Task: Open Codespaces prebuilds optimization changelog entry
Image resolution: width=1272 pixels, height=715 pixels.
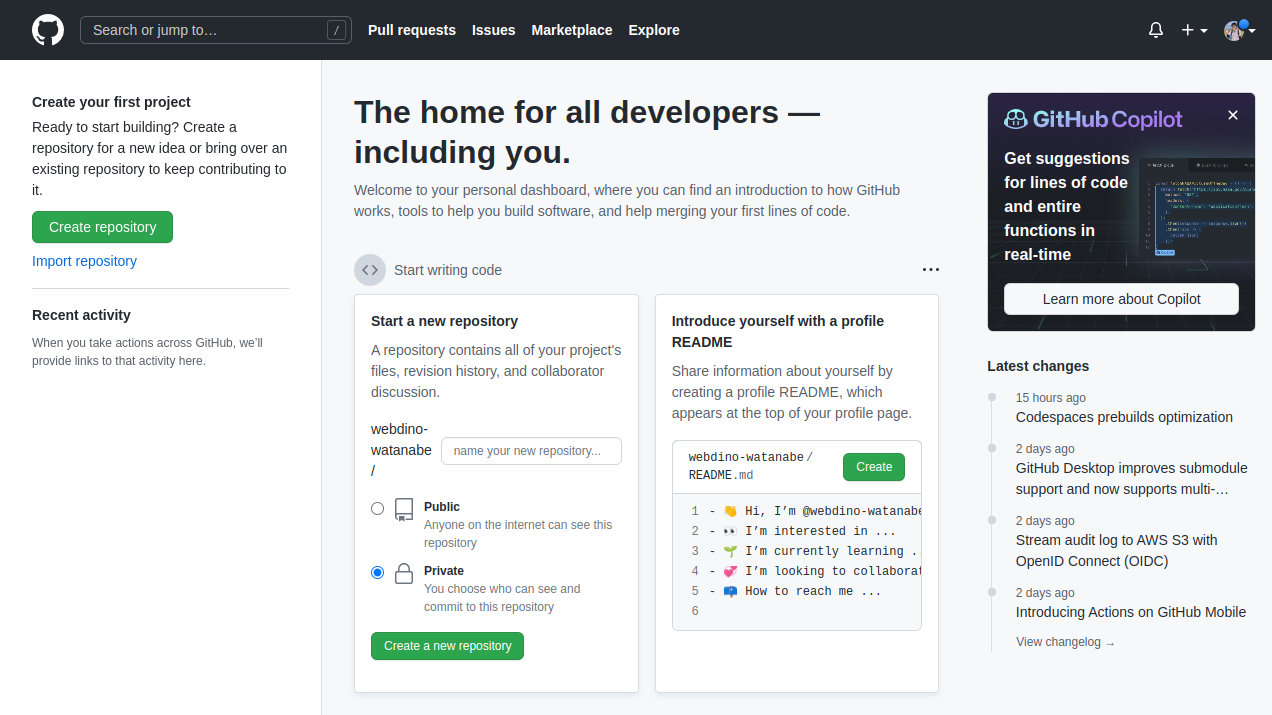Action: coord(1124,417)
